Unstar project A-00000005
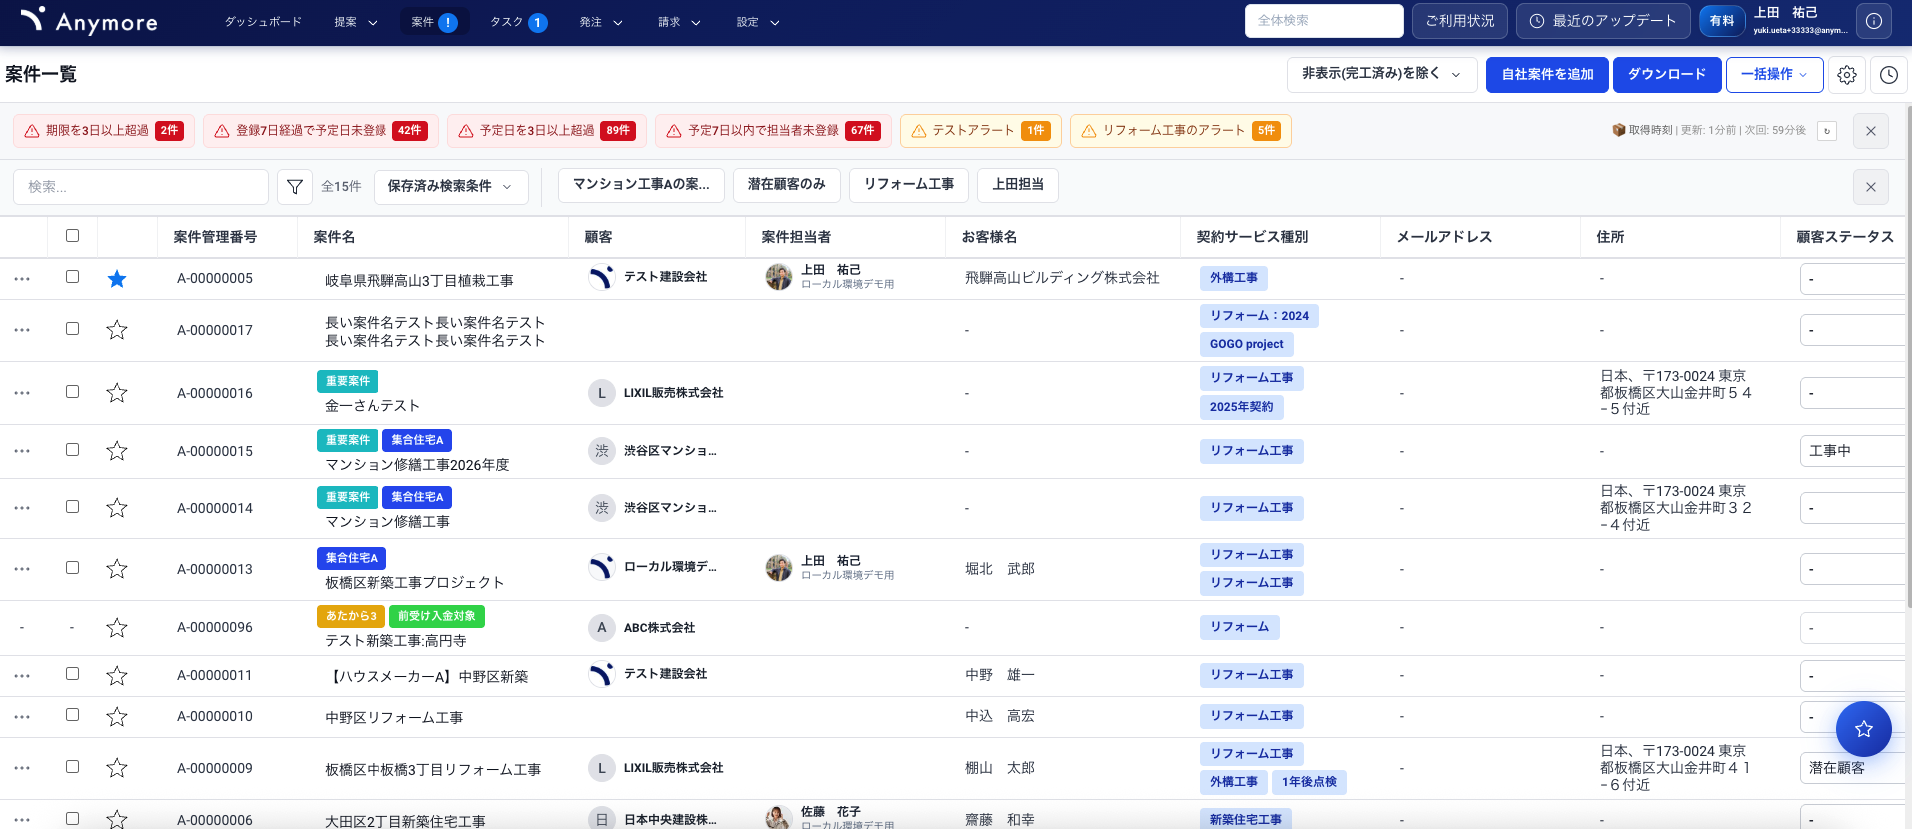 [117, 279]
